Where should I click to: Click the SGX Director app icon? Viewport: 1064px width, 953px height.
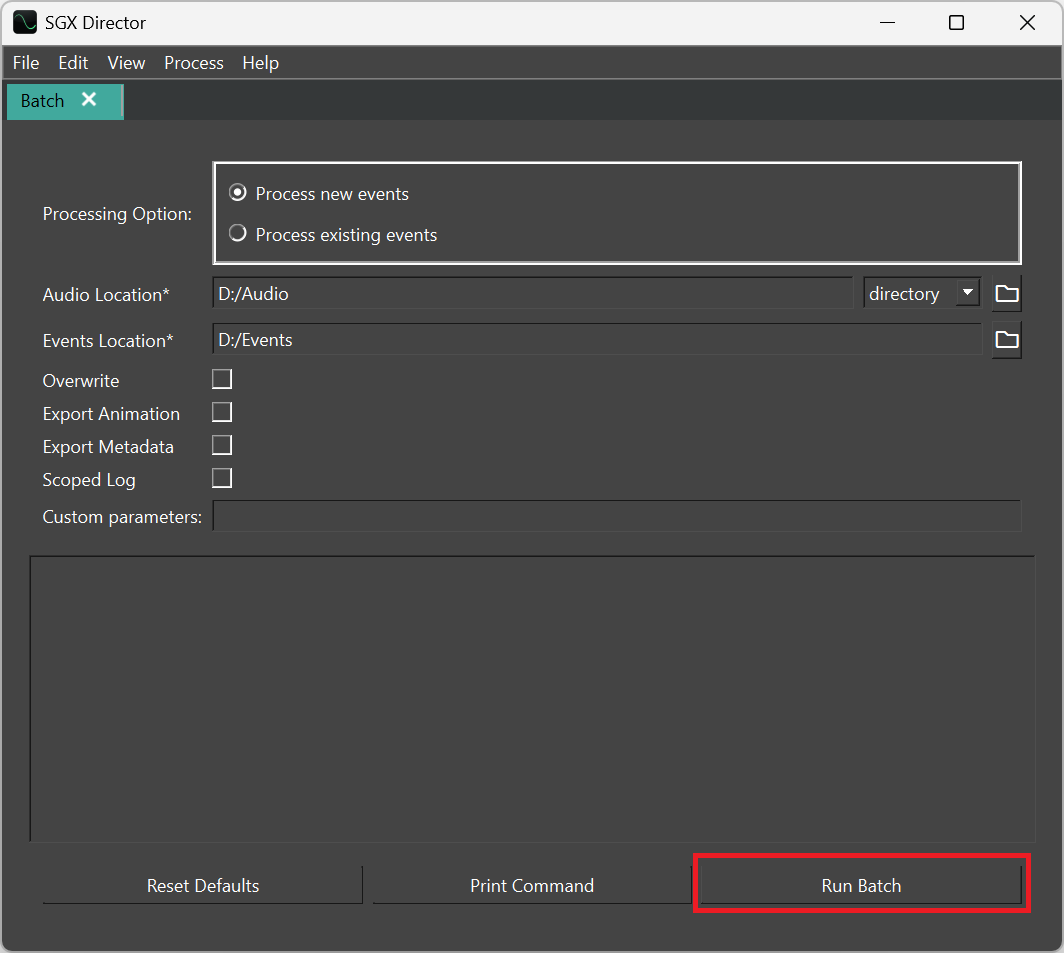[x=25, y=22]
